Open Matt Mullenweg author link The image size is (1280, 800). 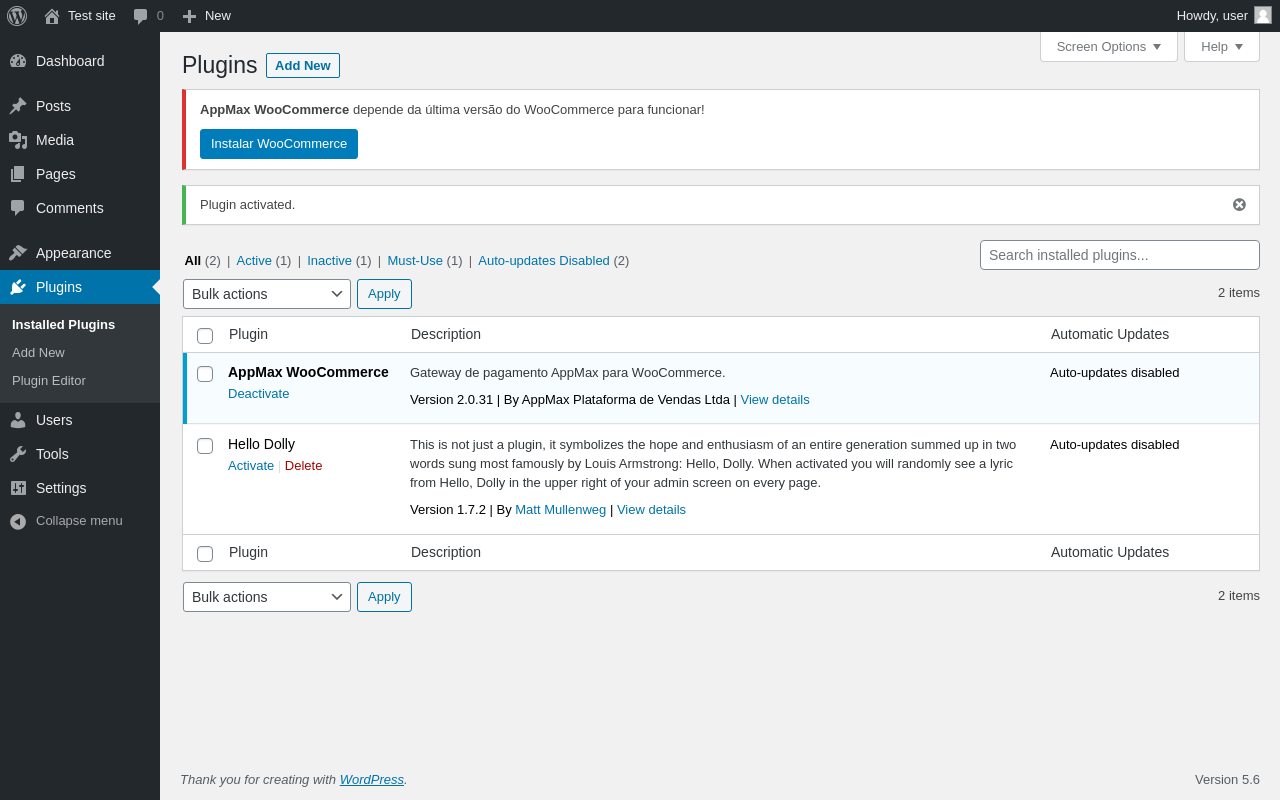561,510
